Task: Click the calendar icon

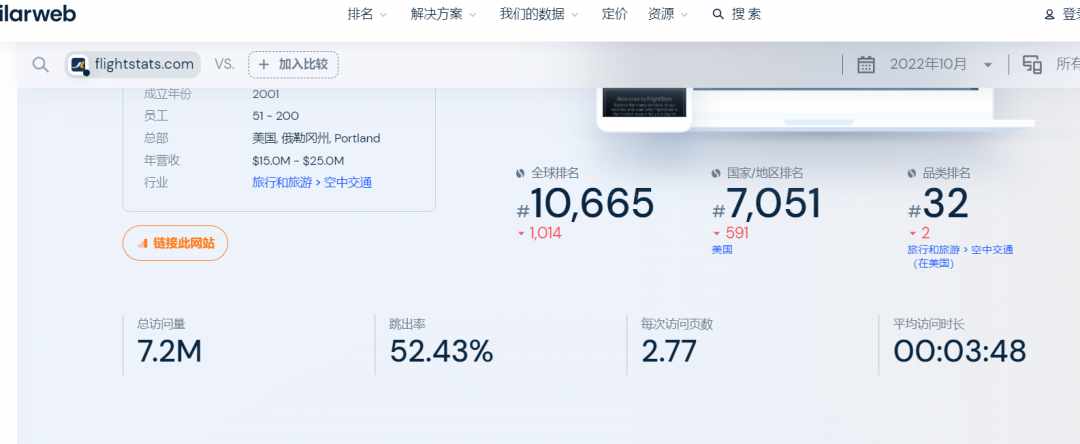Action: pos(866,65)
